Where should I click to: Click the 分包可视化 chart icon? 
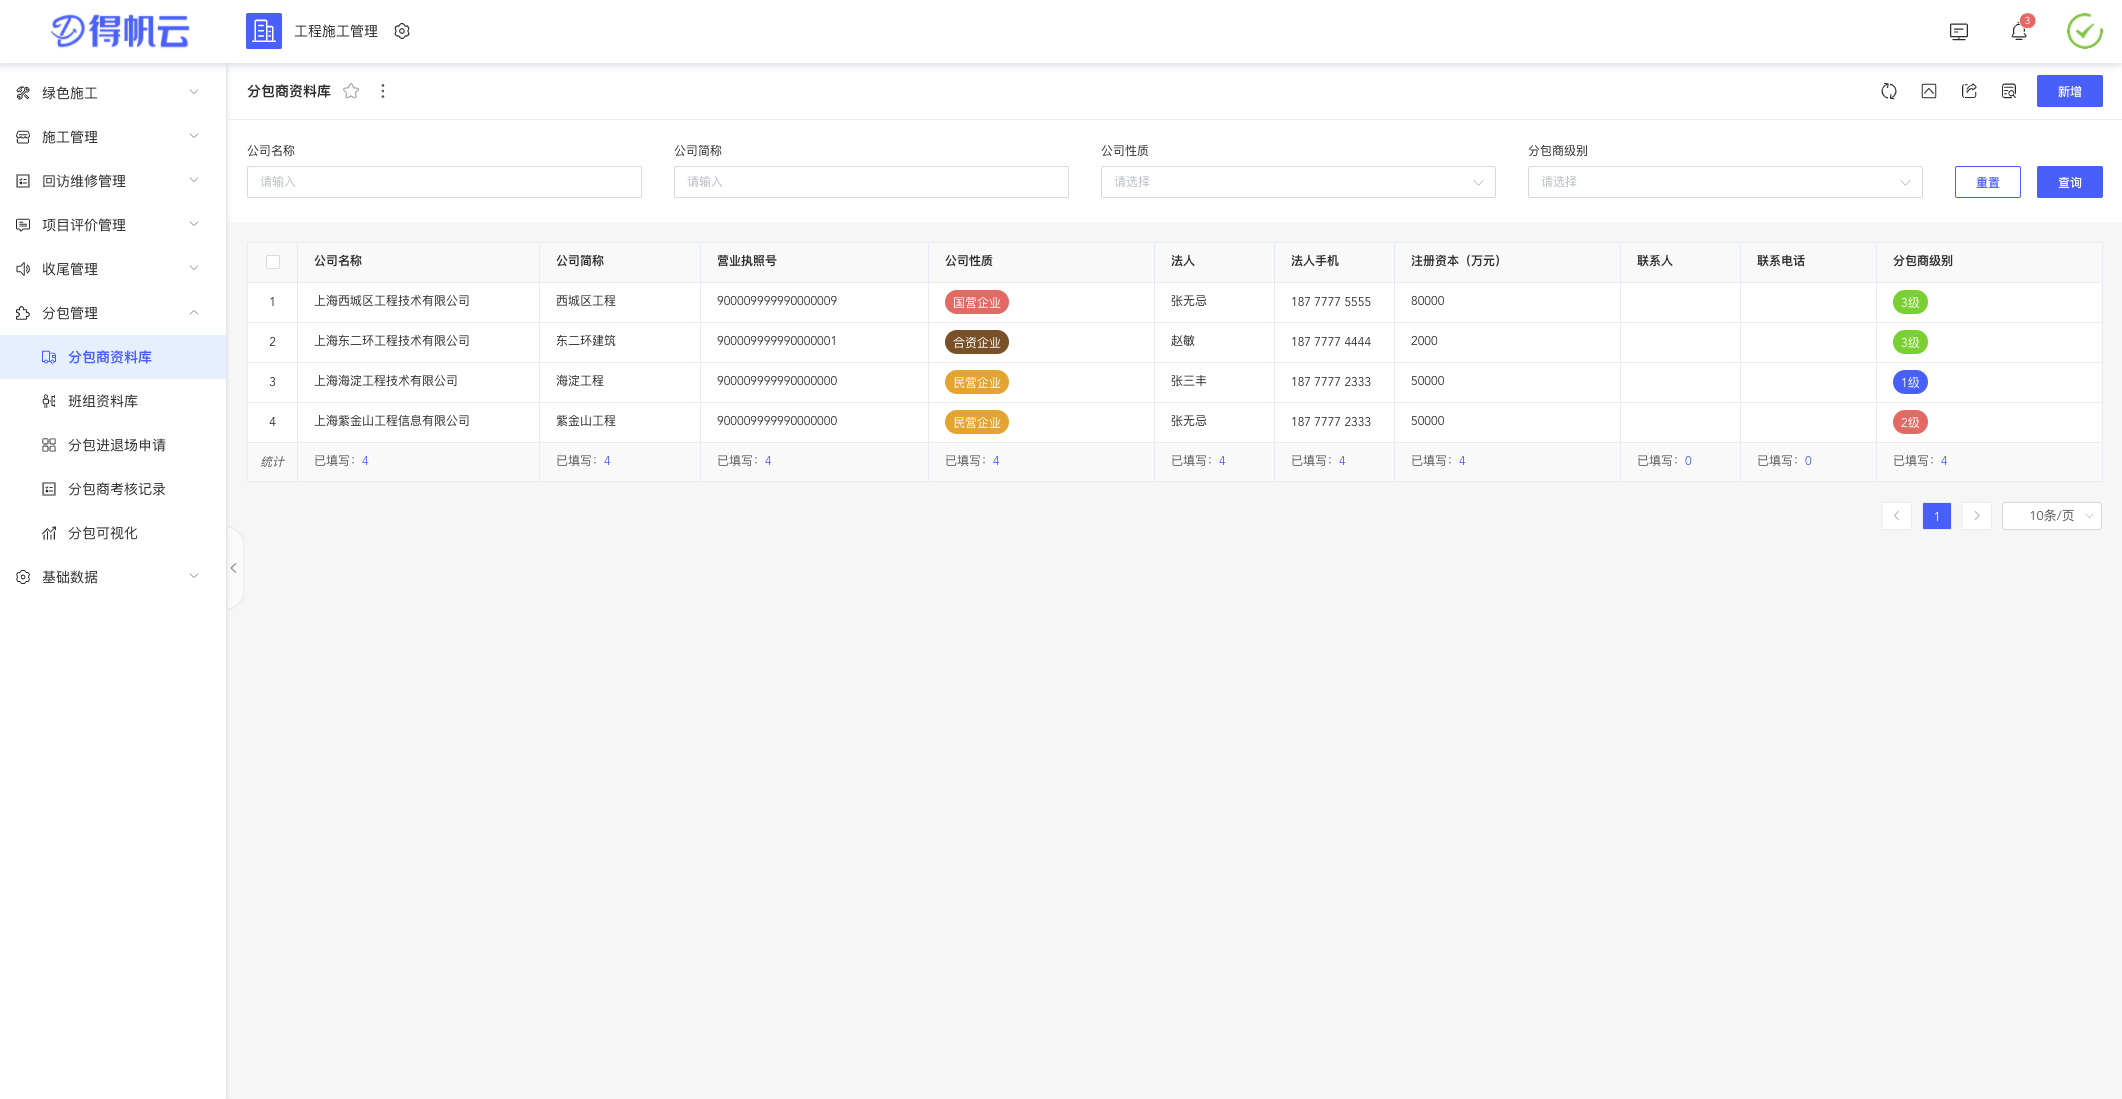49,533
